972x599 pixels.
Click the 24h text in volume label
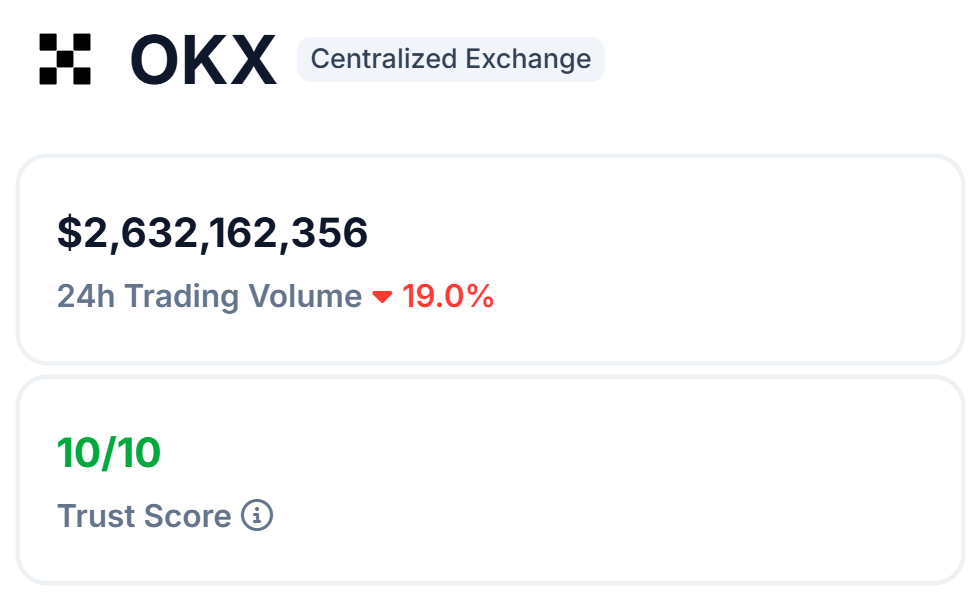click(86, 296)
